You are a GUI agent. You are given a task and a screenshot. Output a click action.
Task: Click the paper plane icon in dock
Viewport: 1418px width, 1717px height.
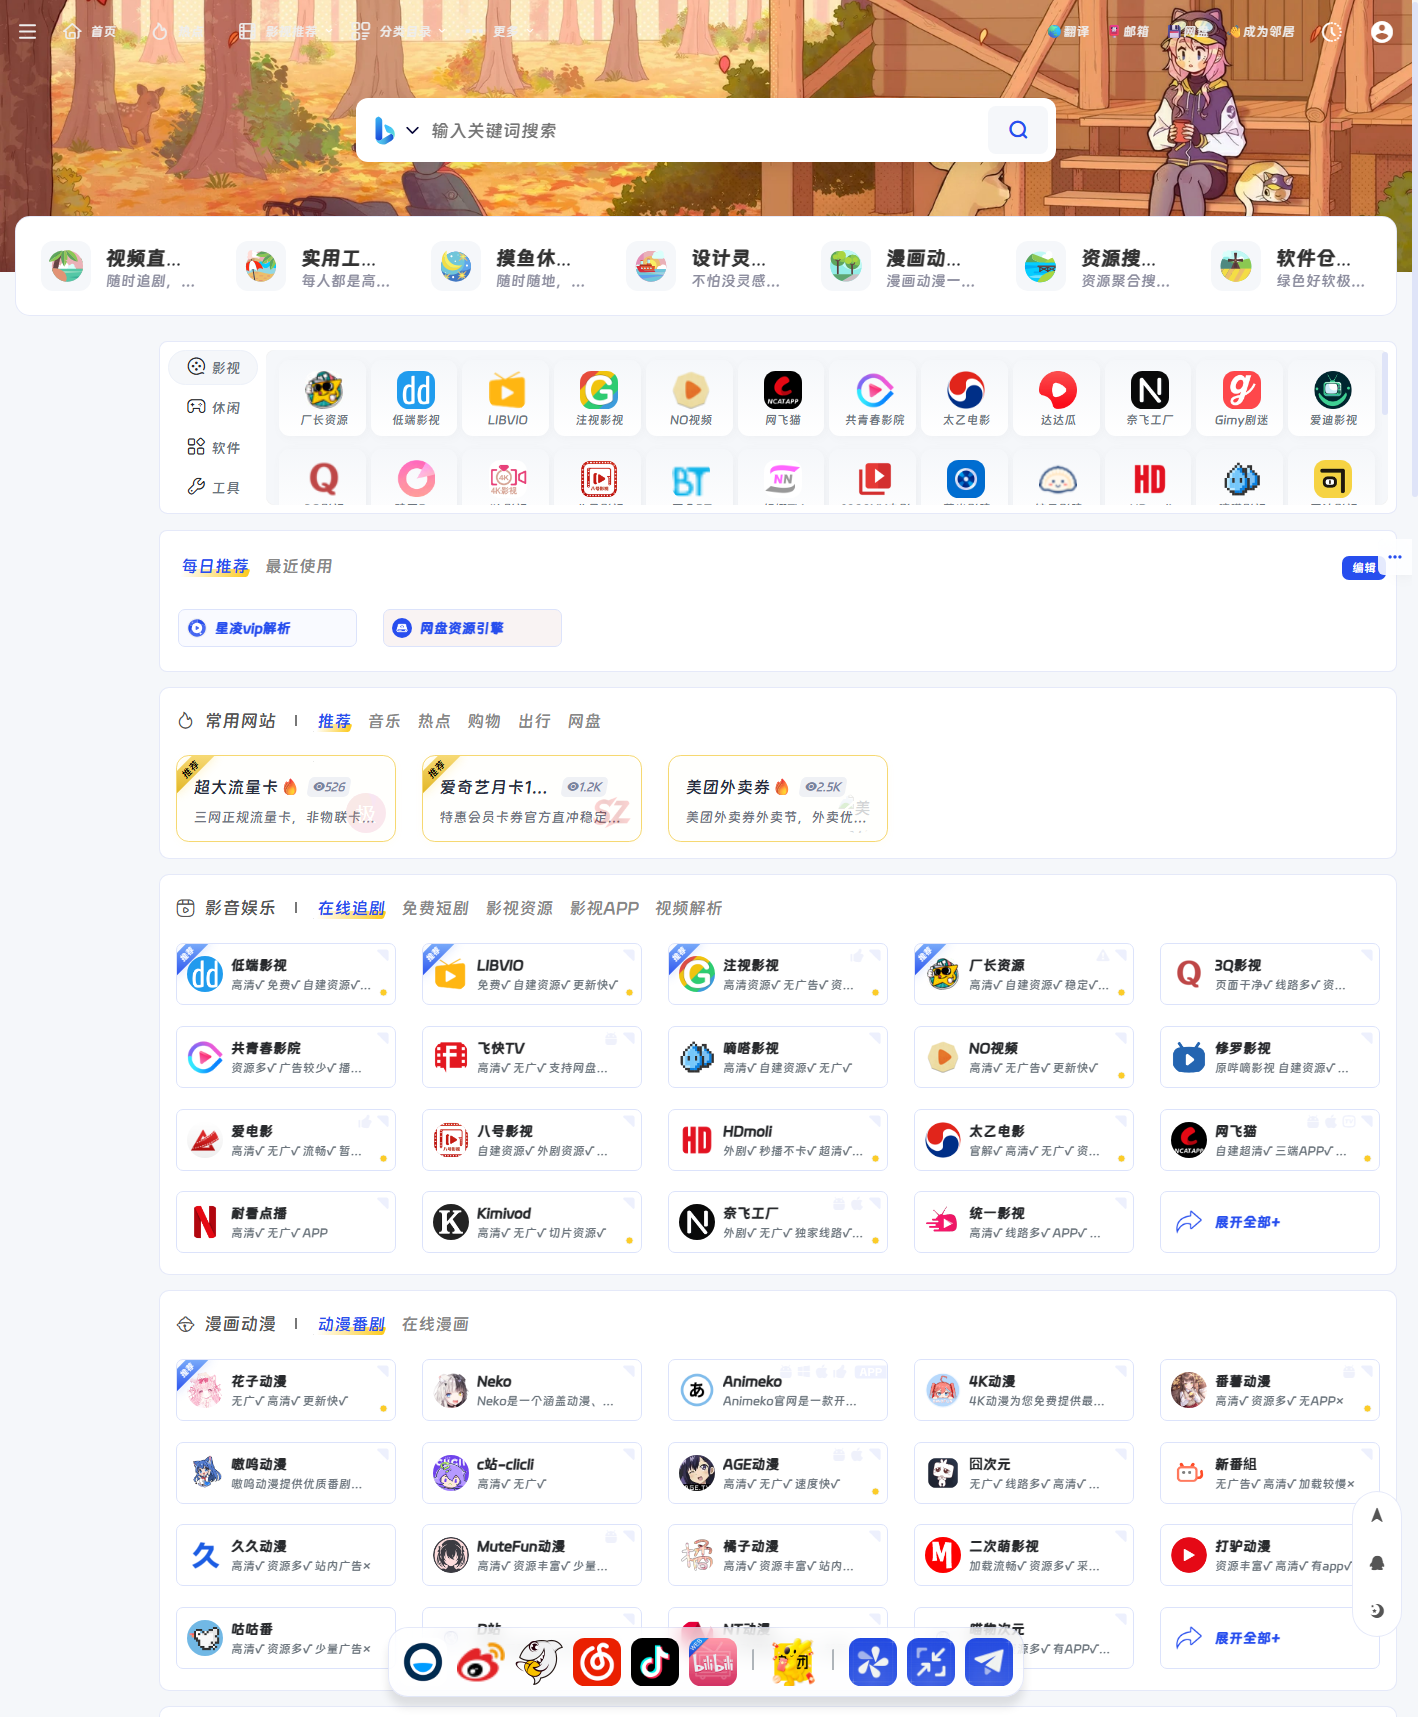point(989,1662)
